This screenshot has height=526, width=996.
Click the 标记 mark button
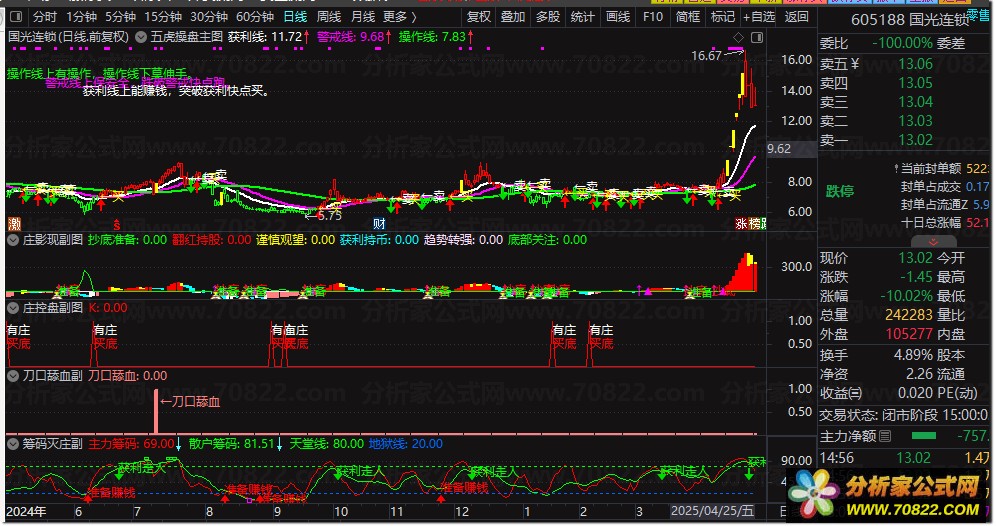pyautogui.click(x=722, y=17)
